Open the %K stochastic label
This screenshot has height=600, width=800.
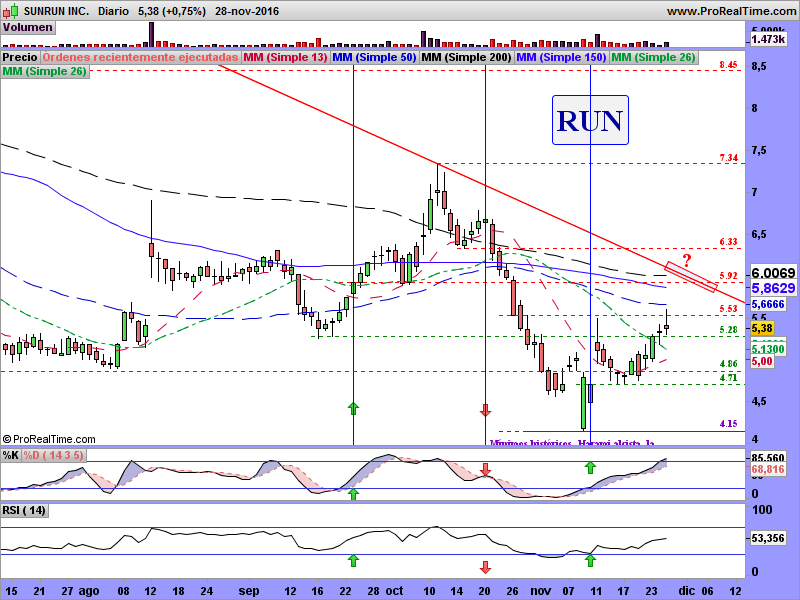pyautogui.click(x=11, y=455)
